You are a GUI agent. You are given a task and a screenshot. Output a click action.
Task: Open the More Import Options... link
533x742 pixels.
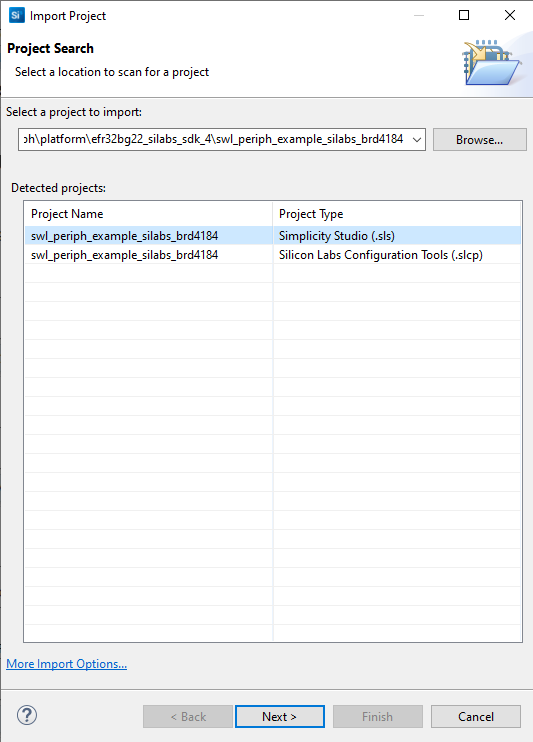click(66, 664)
